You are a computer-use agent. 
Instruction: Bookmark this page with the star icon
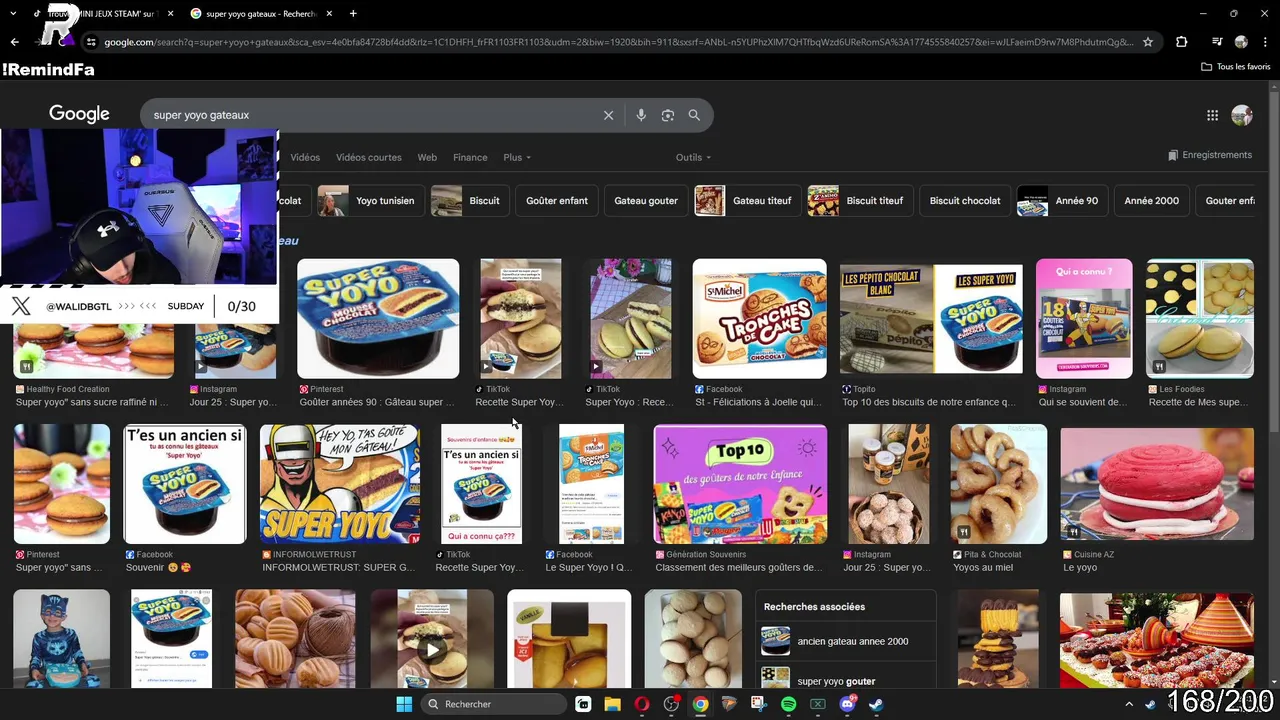click(x=1148, y=42)
